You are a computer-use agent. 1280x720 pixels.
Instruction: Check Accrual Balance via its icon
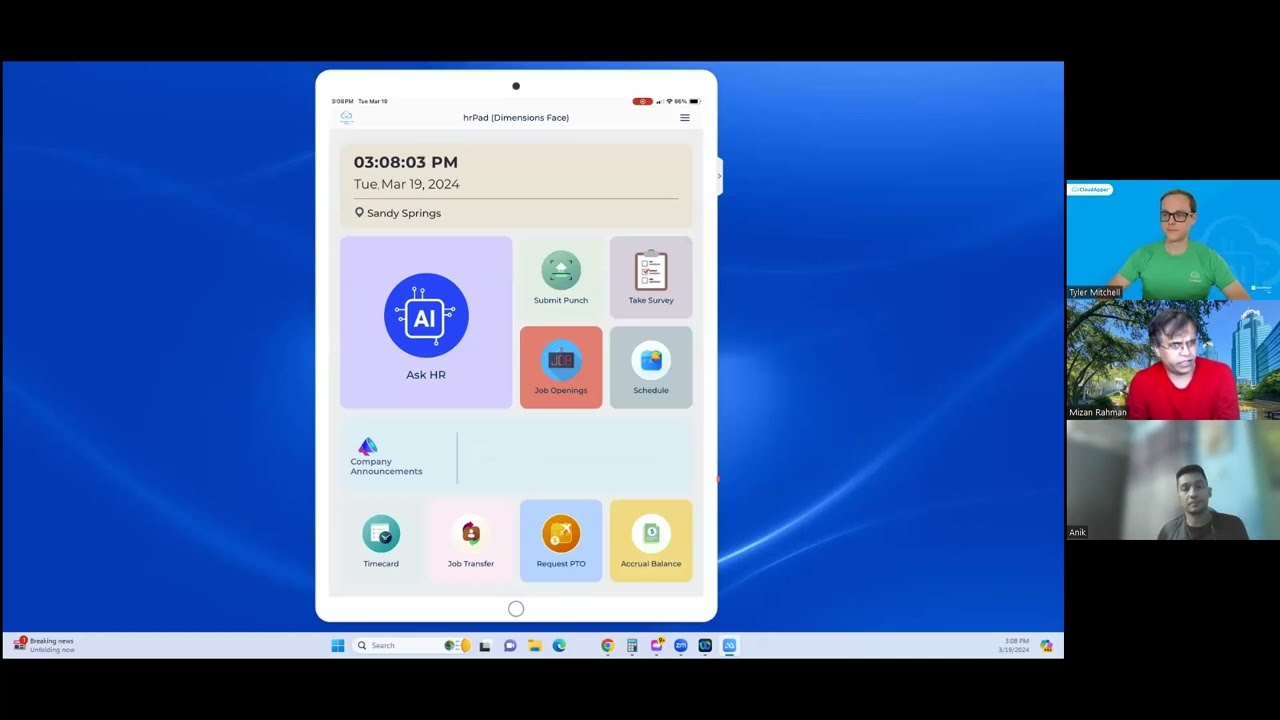point(650,538)
